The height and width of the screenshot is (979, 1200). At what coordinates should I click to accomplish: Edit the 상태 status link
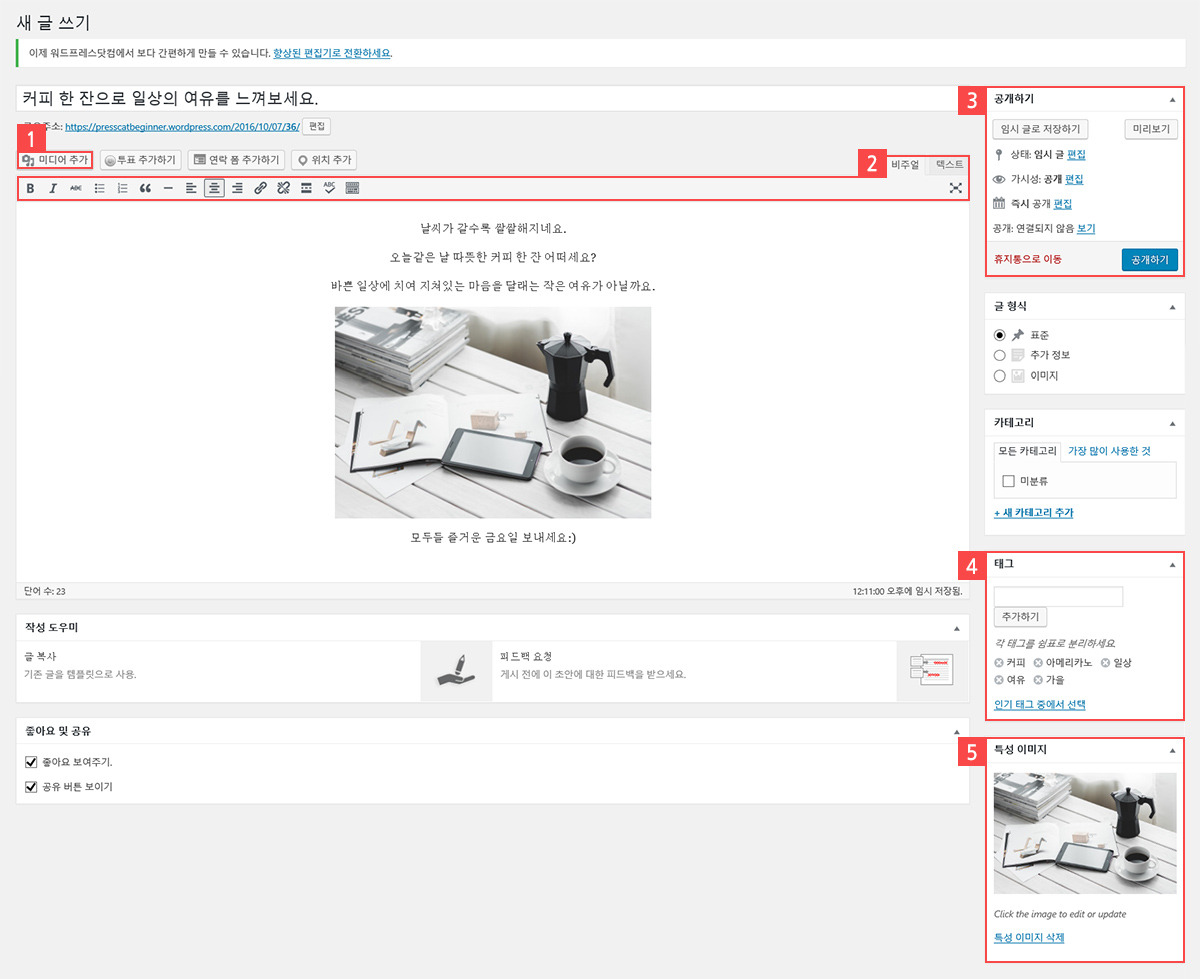pyautogui.click(x=1076, y=155)
